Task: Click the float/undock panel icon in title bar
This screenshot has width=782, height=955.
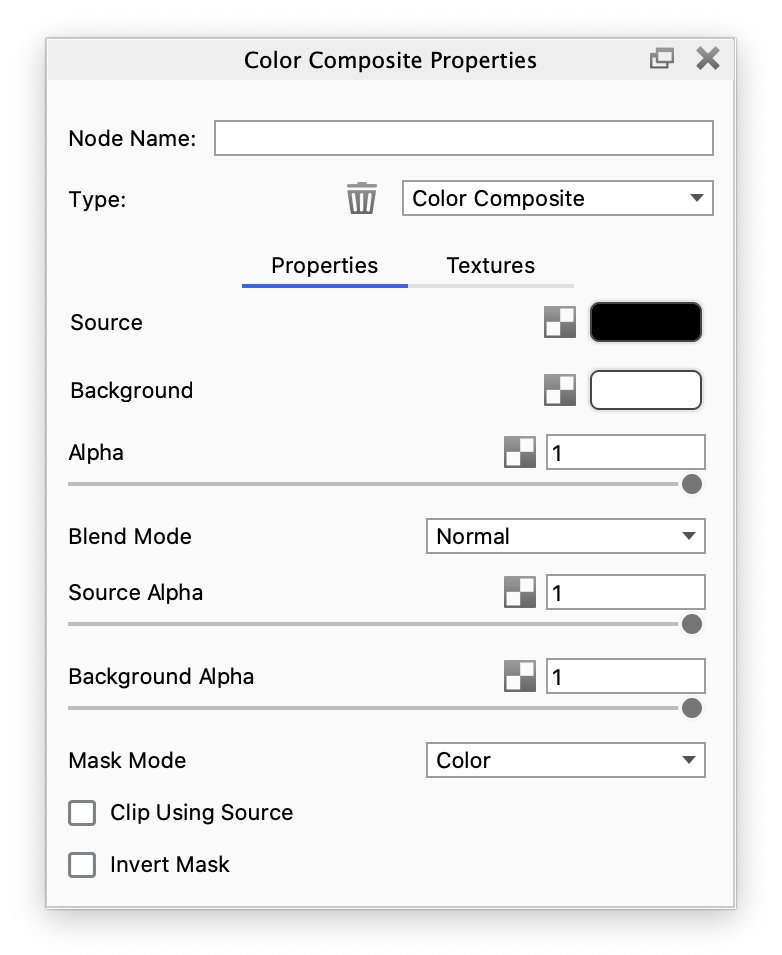Action: (662, 59)
